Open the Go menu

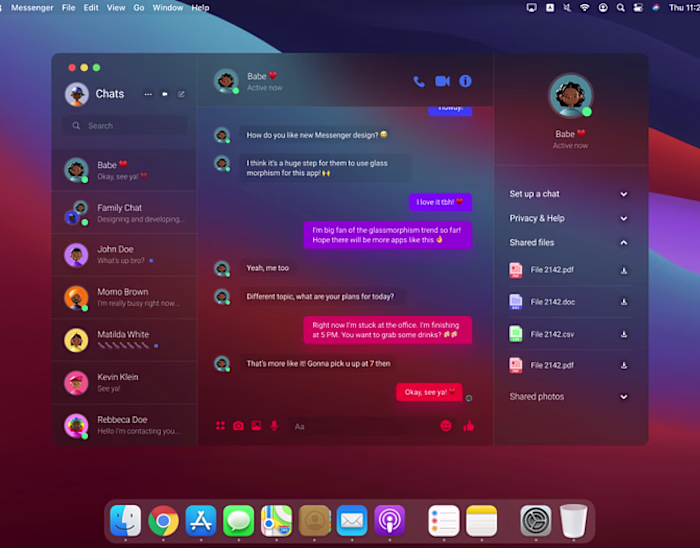139,8
